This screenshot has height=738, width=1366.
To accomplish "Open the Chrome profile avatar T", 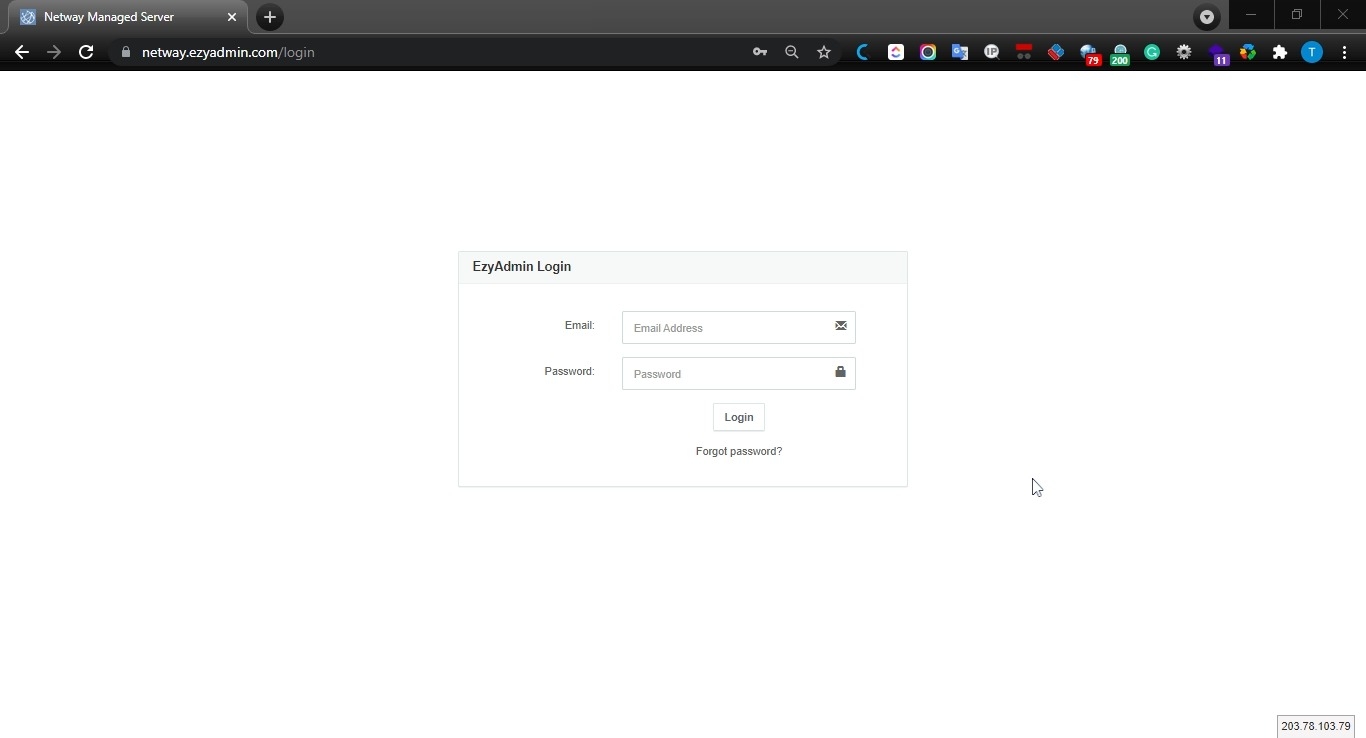I will (1312, 52).
